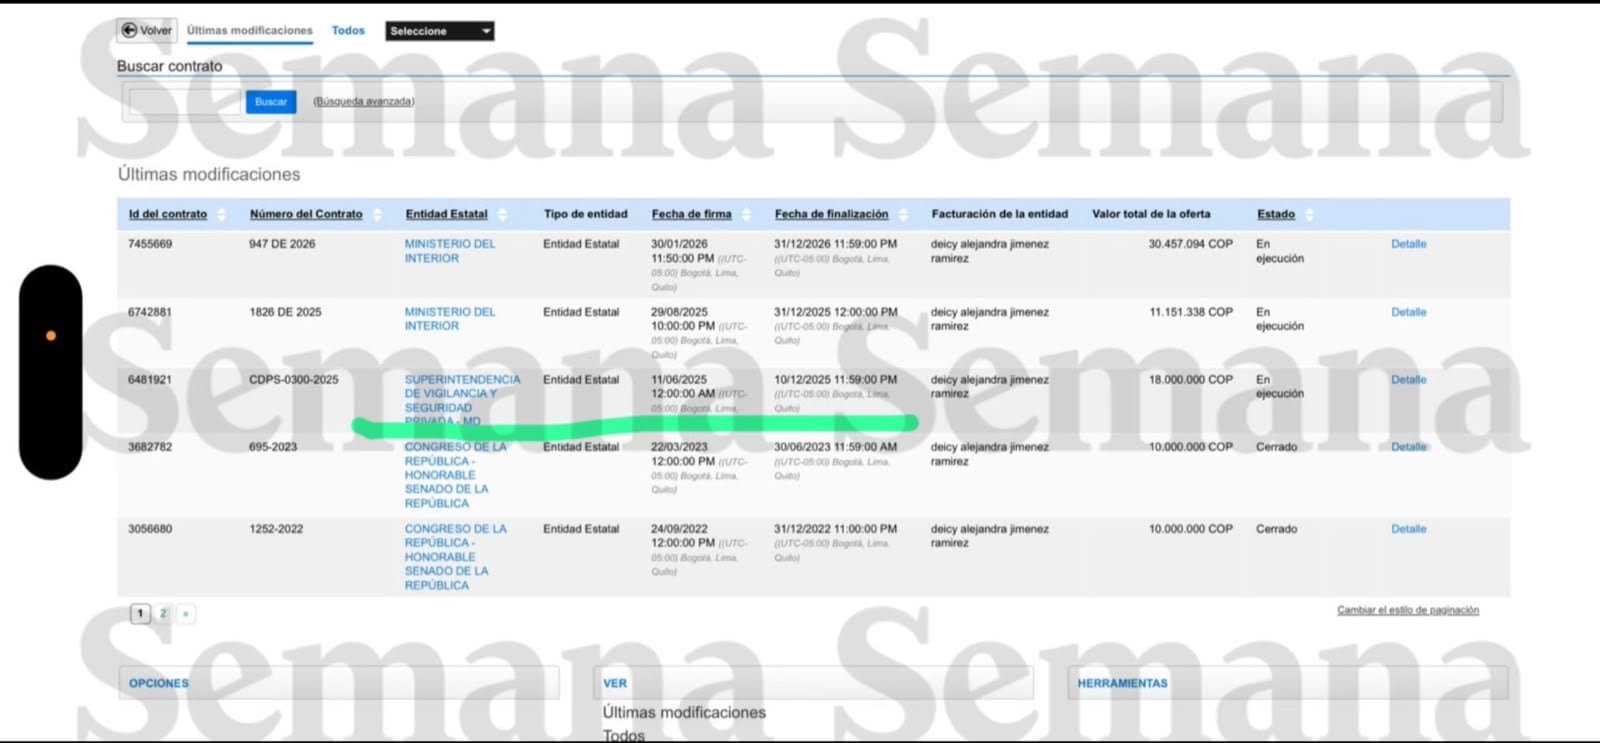1600x743 pixels.
Task: Open CONGRESO DE LA REPÚBLICA link for 1252-2022
Action: coord(455,557)
